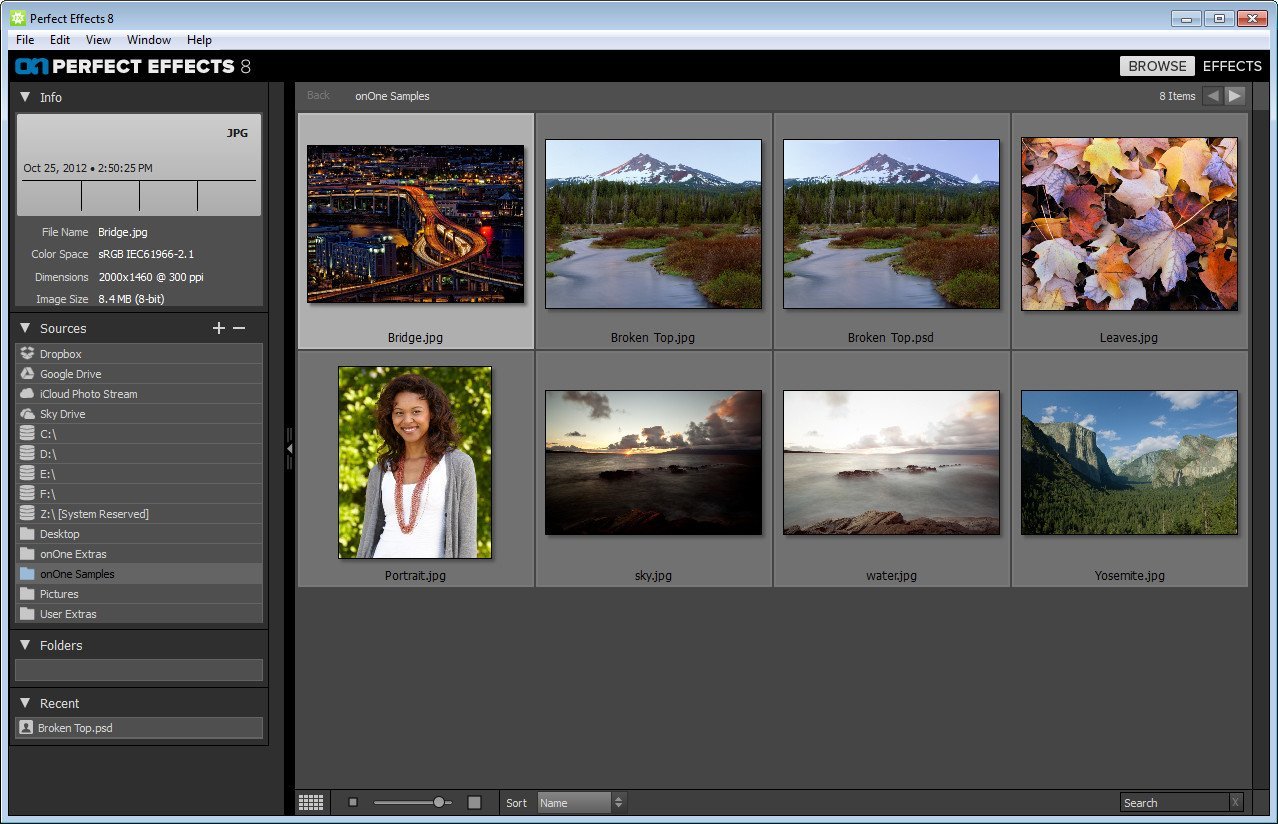The width and height of the screenshot is (1278, 824).
Task: Collapse the Sources panel
Action: pos(26,328)
